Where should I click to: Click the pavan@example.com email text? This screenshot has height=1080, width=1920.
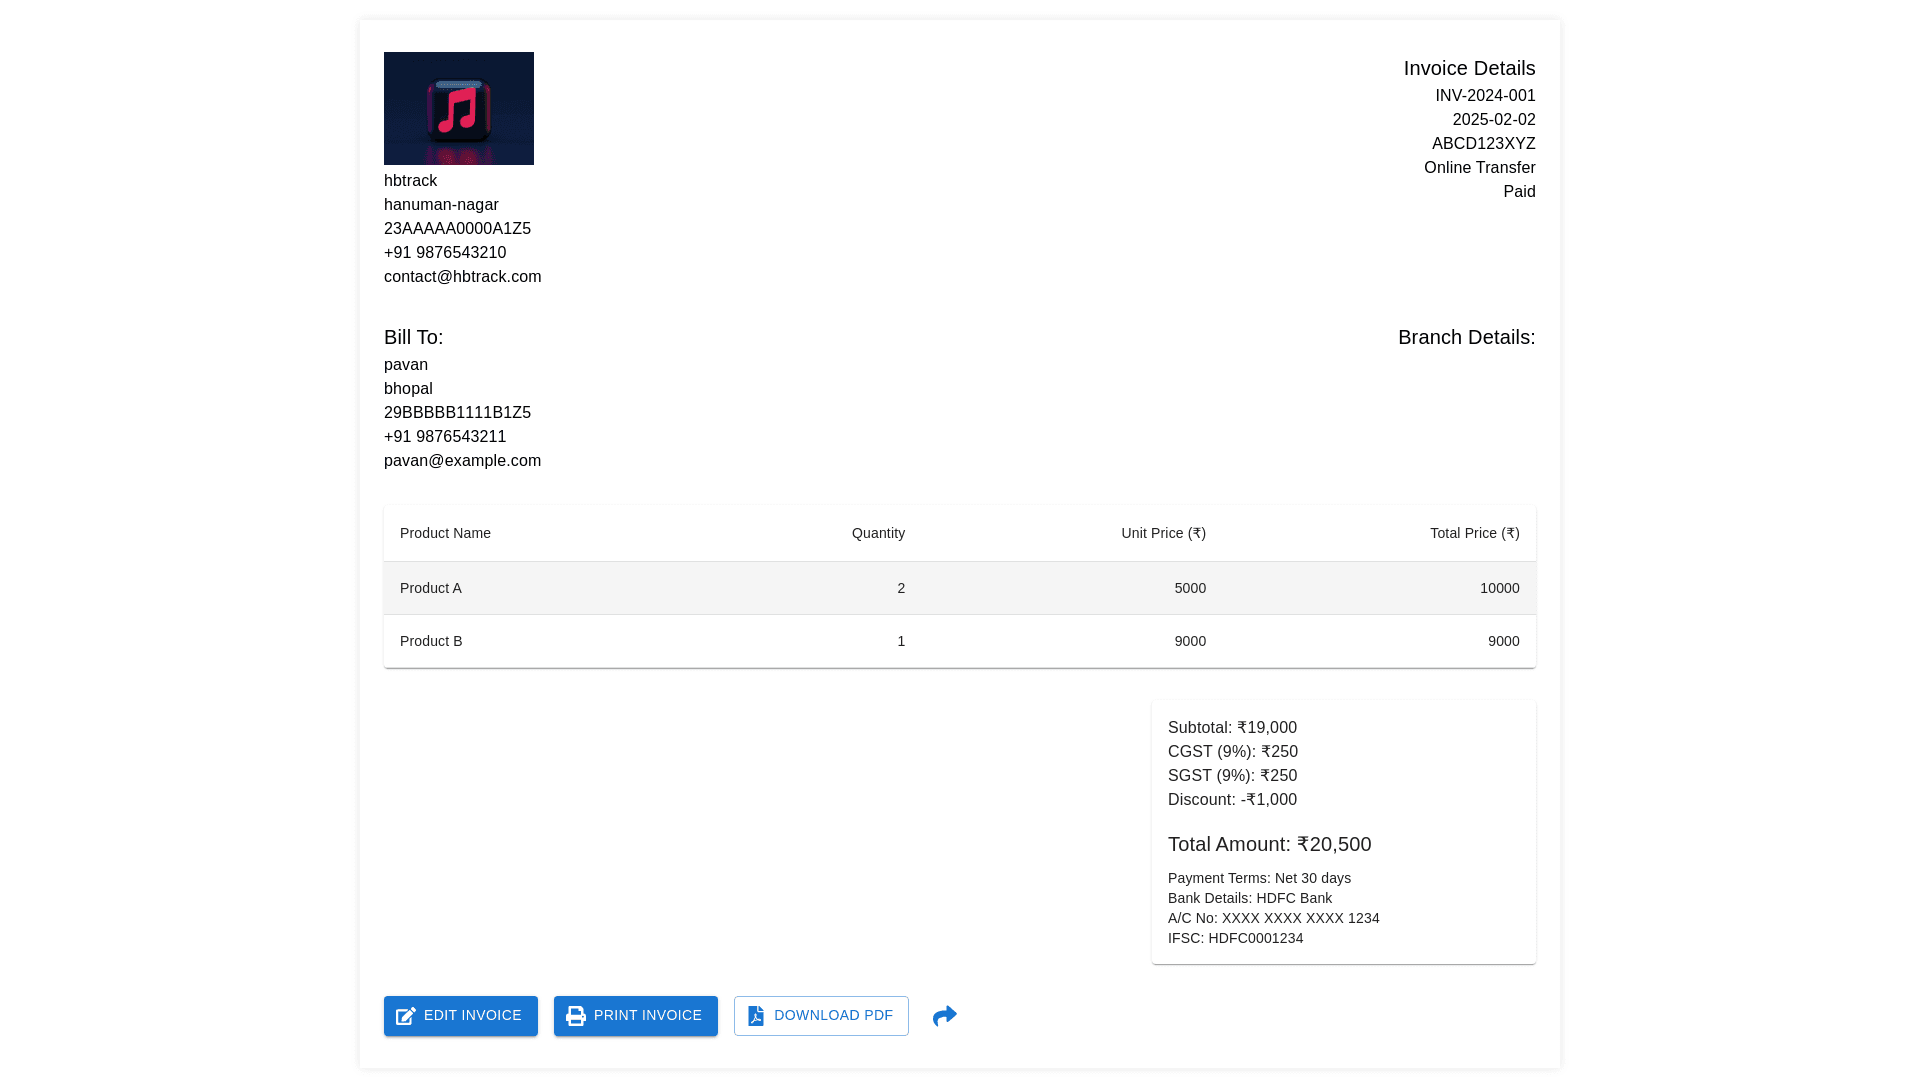point(462,461)
